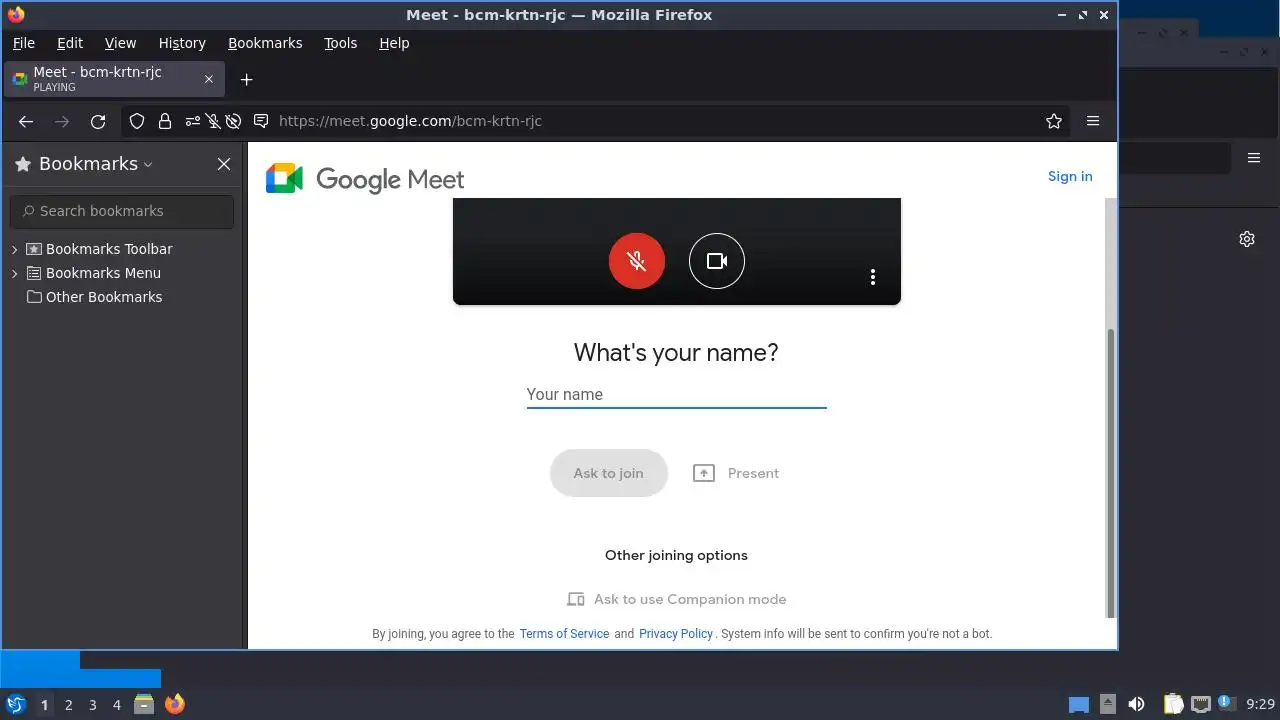This screenshot has height=720, width=1280.
Task: Open the History menu
Action: pos(182,43)
